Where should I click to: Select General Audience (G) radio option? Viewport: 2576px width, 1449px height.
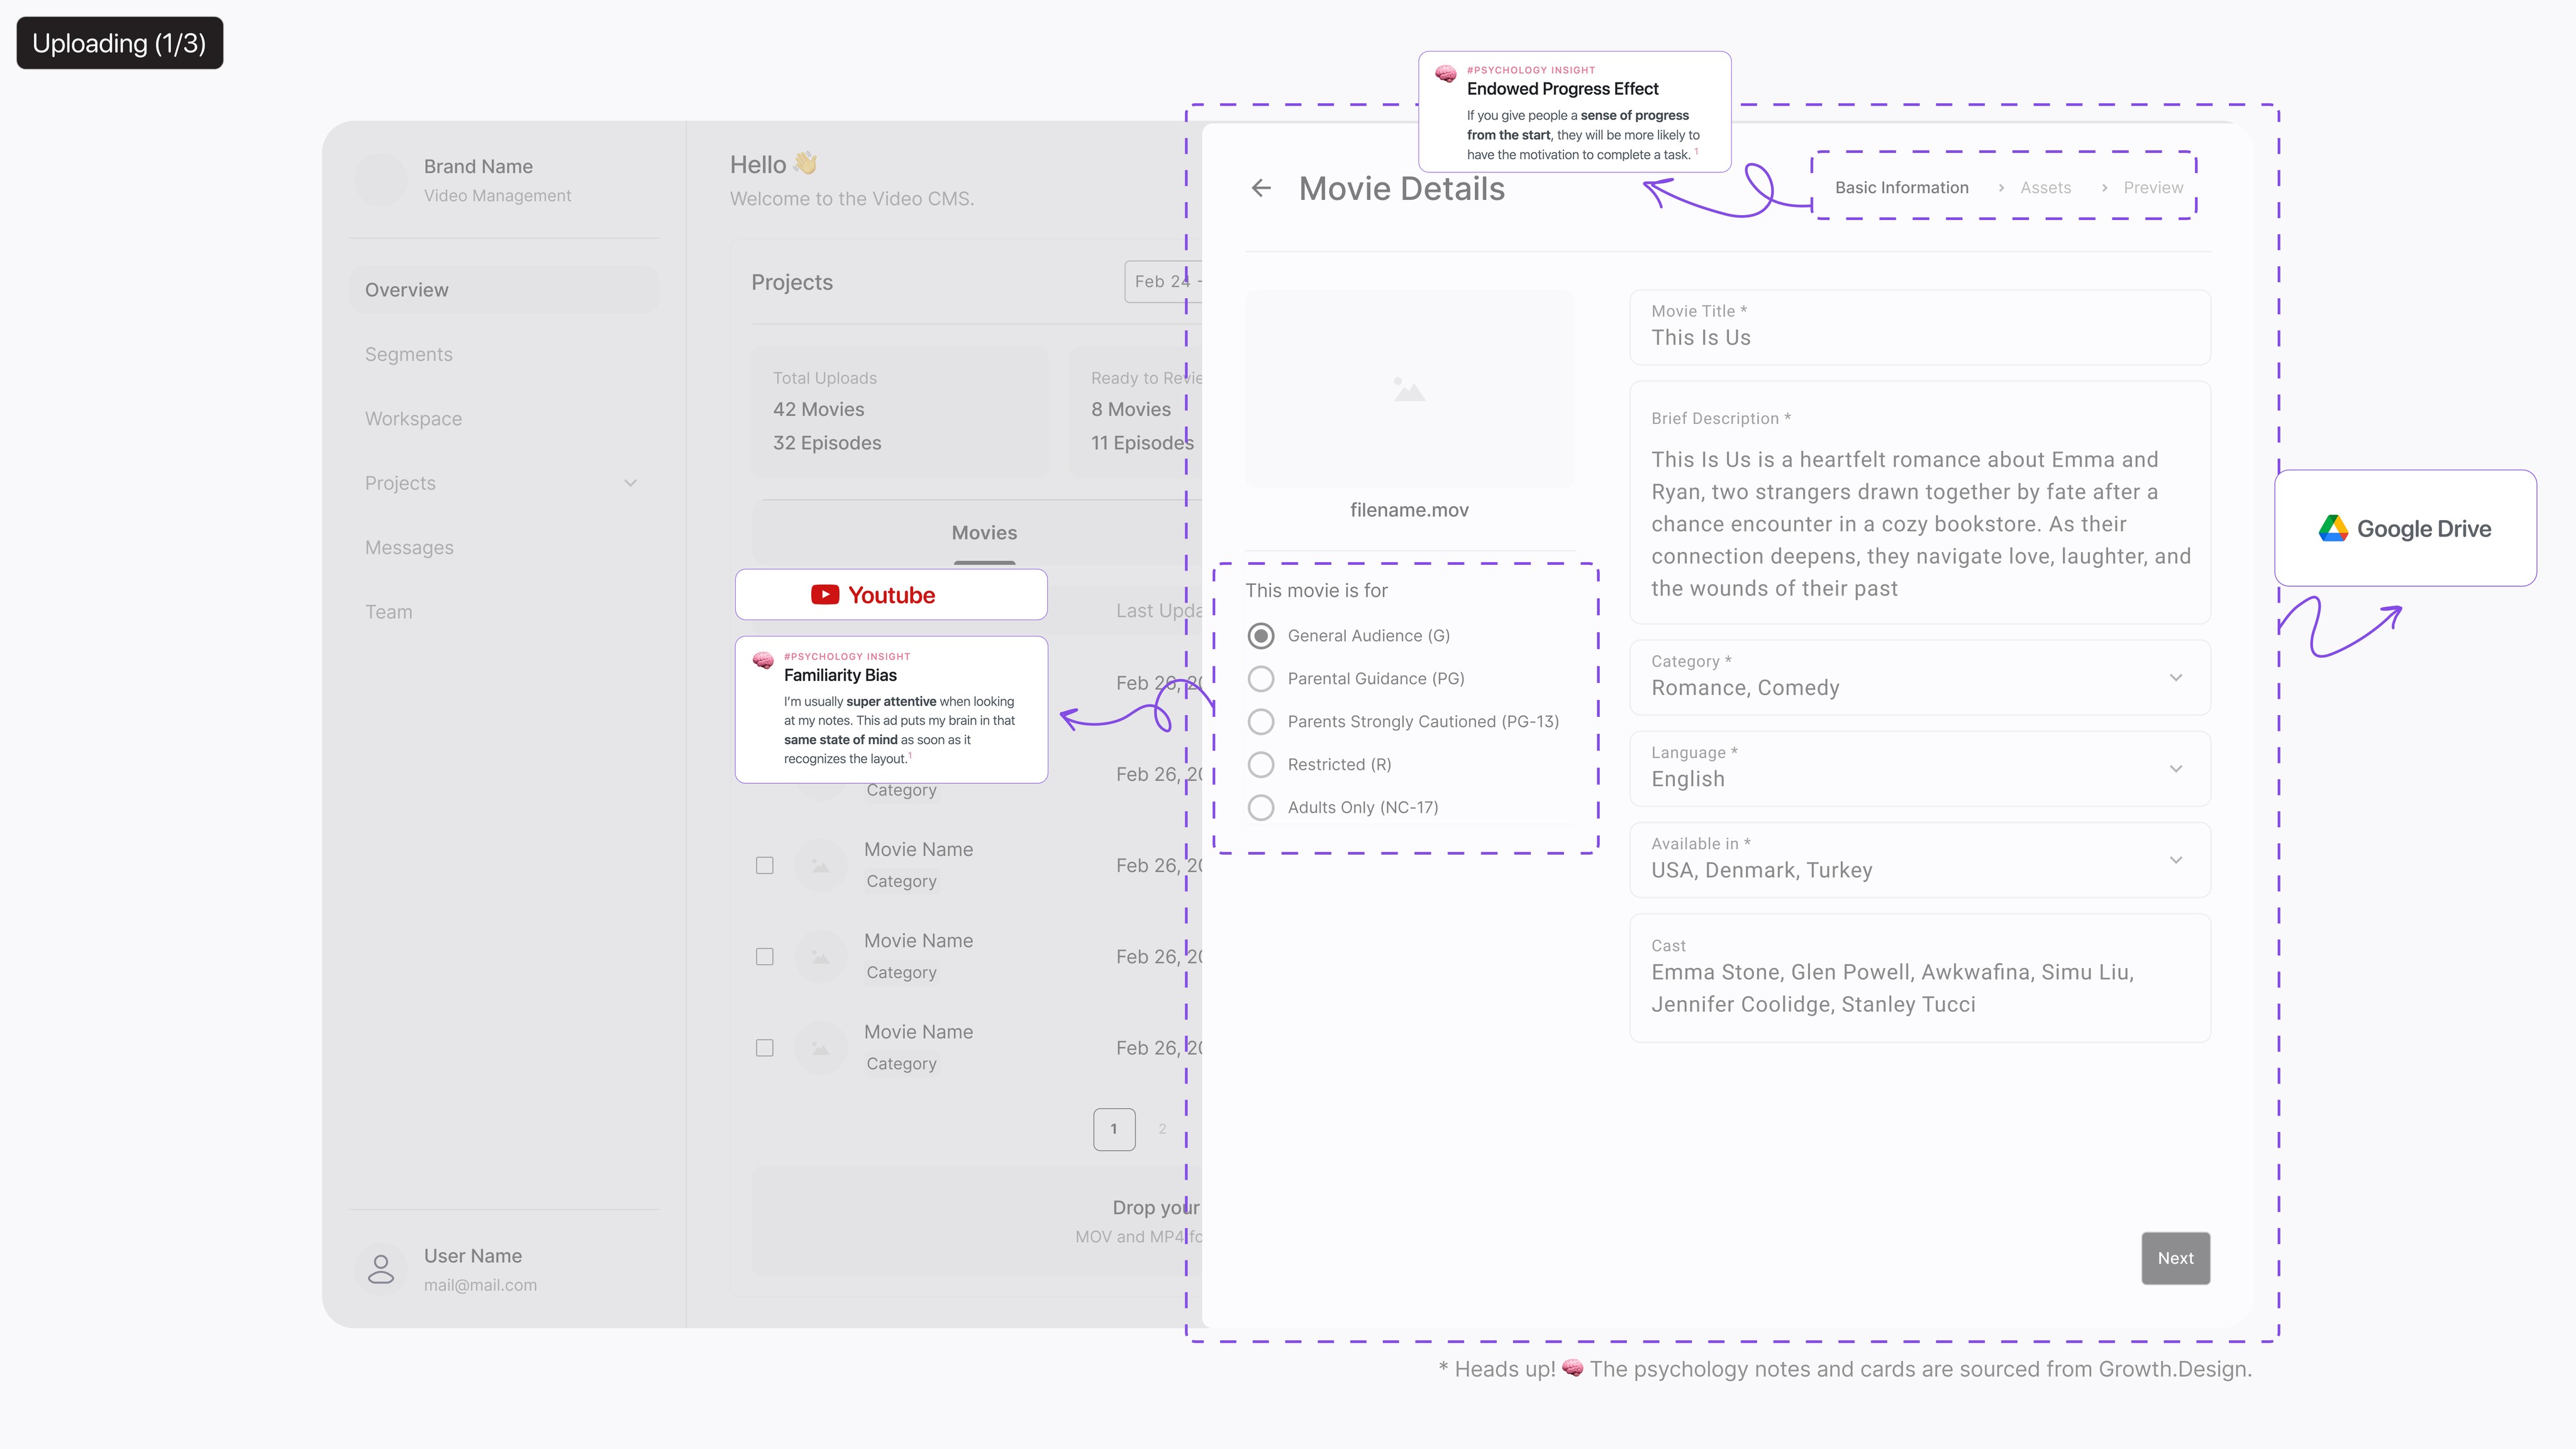tap(1261, 636)
